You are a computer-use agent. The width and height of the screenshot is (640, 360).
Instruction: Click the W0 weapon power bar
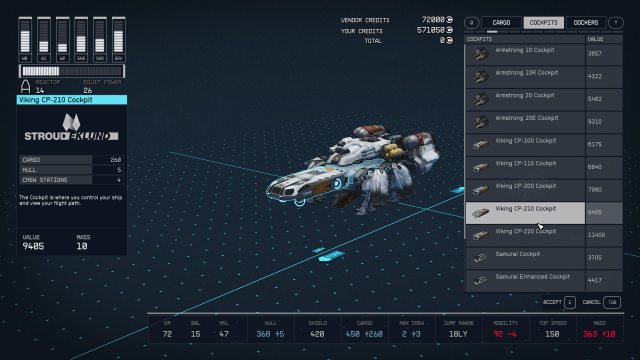pyautogui.click(x=25, y=40)
